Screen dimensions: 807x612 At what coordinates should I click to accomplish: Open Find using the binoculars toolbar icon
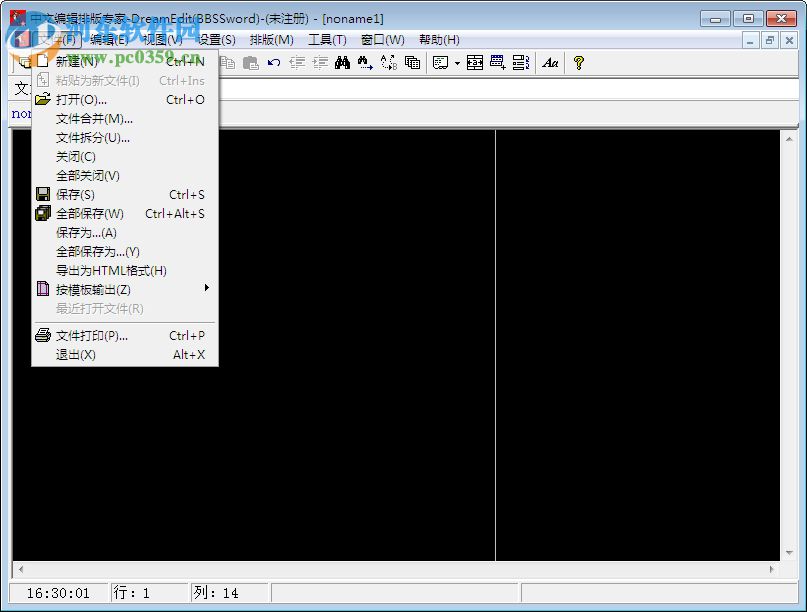(x=340, y=62)
